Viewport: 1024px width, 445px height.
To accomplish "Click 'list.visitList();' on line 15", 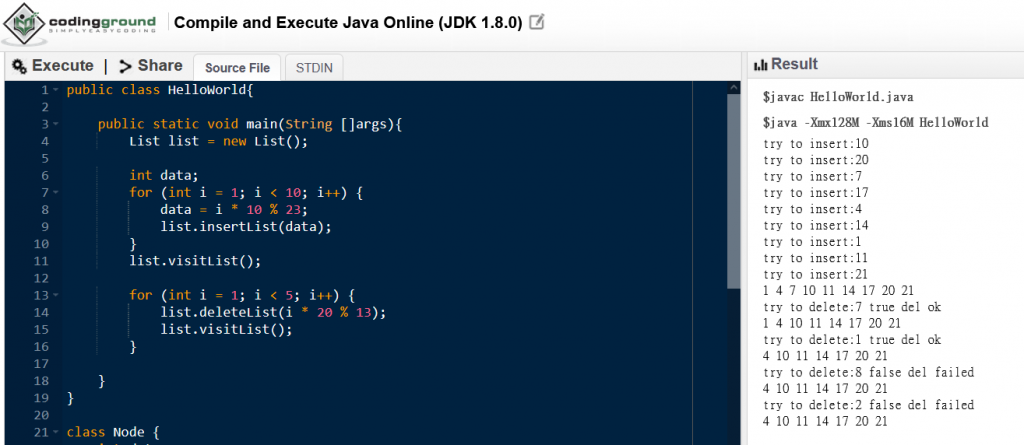I will tap(226, 329).
